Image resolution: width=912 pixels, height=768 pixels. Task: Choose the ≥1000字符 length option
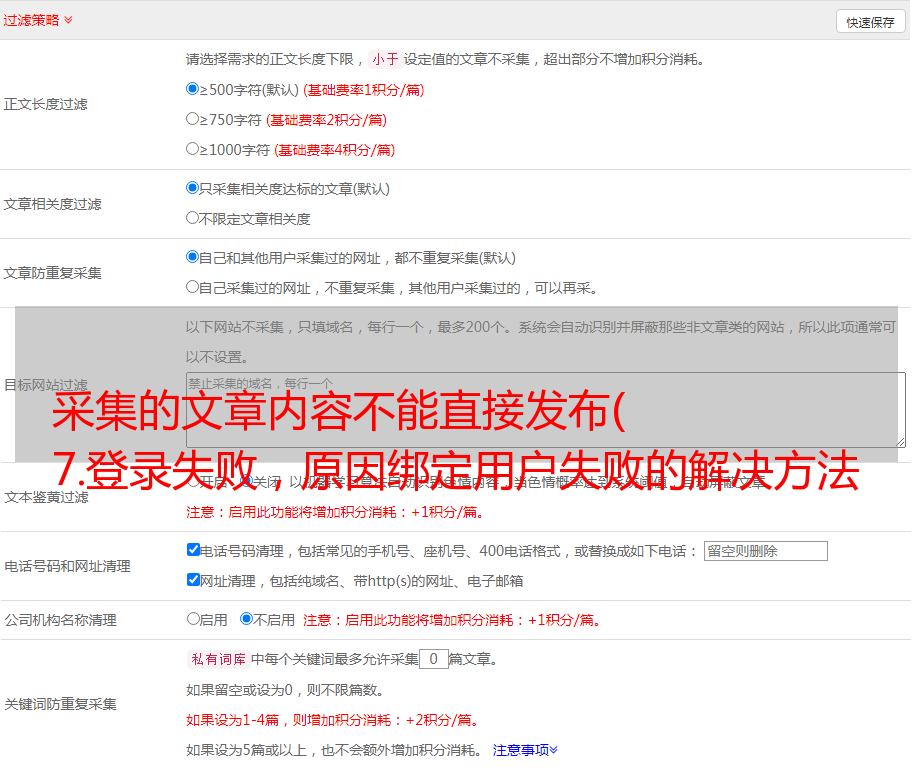(193, 149)
